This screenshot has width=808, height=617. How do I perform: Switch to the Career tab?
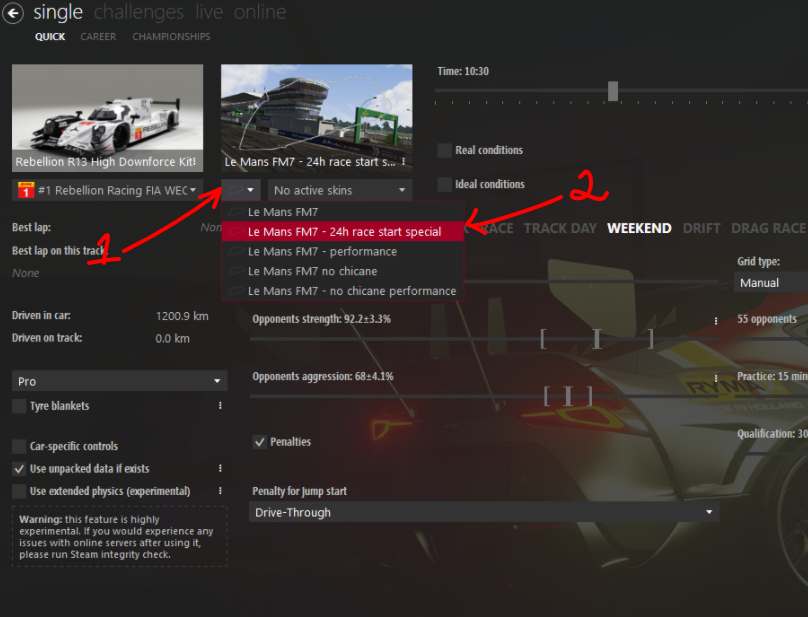point(98,37)
